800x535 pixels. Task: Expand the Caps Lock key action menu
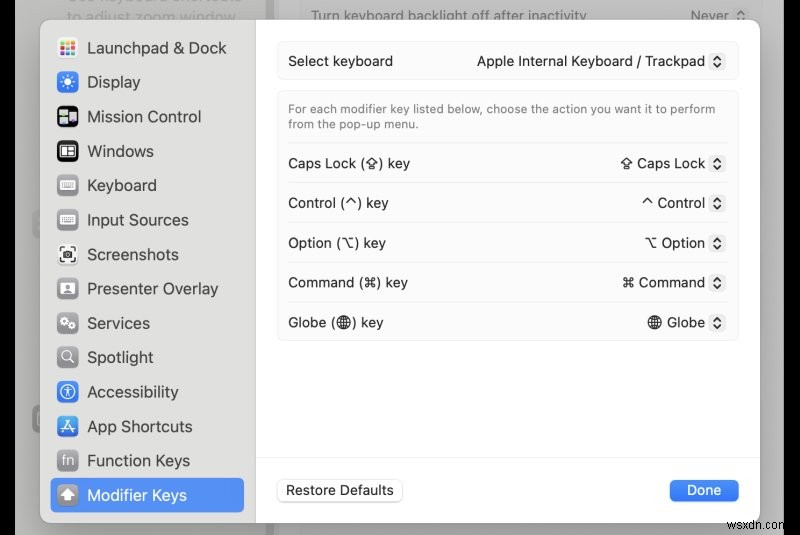coord(671,164)
